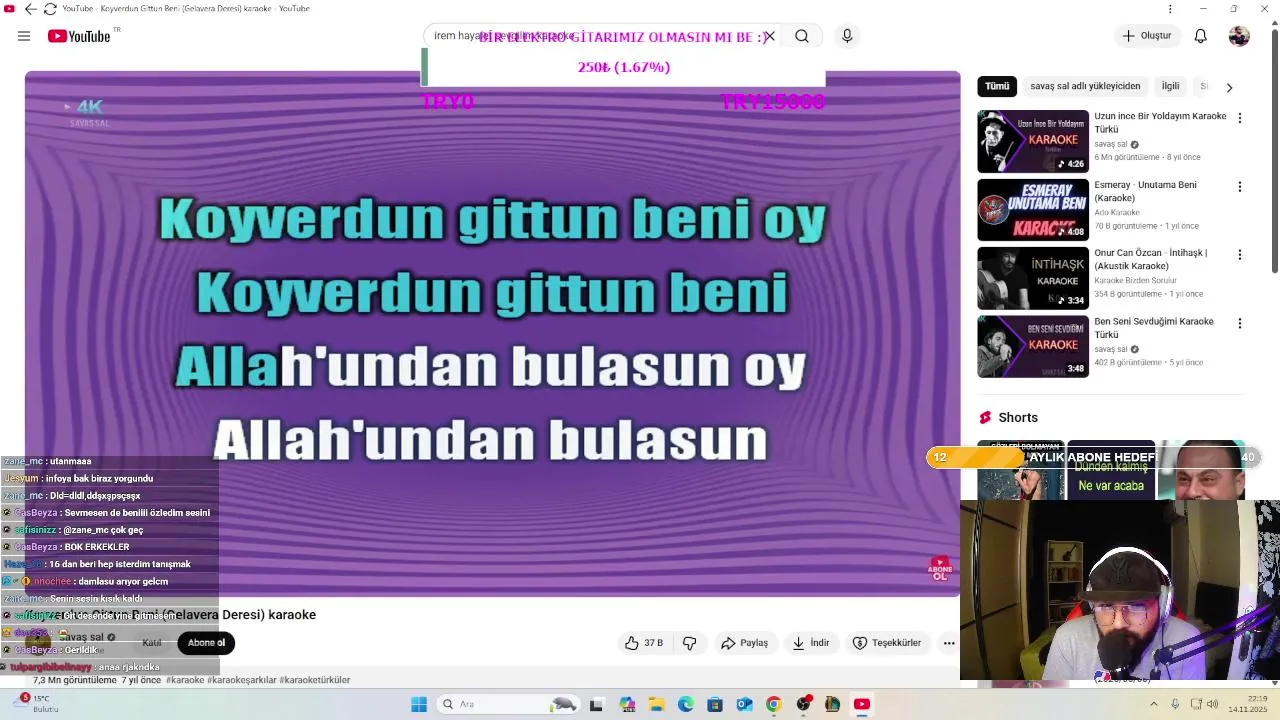Open Outlook from the taskbar
This screenshot has height=720, width=1280.
coord(744,704)
